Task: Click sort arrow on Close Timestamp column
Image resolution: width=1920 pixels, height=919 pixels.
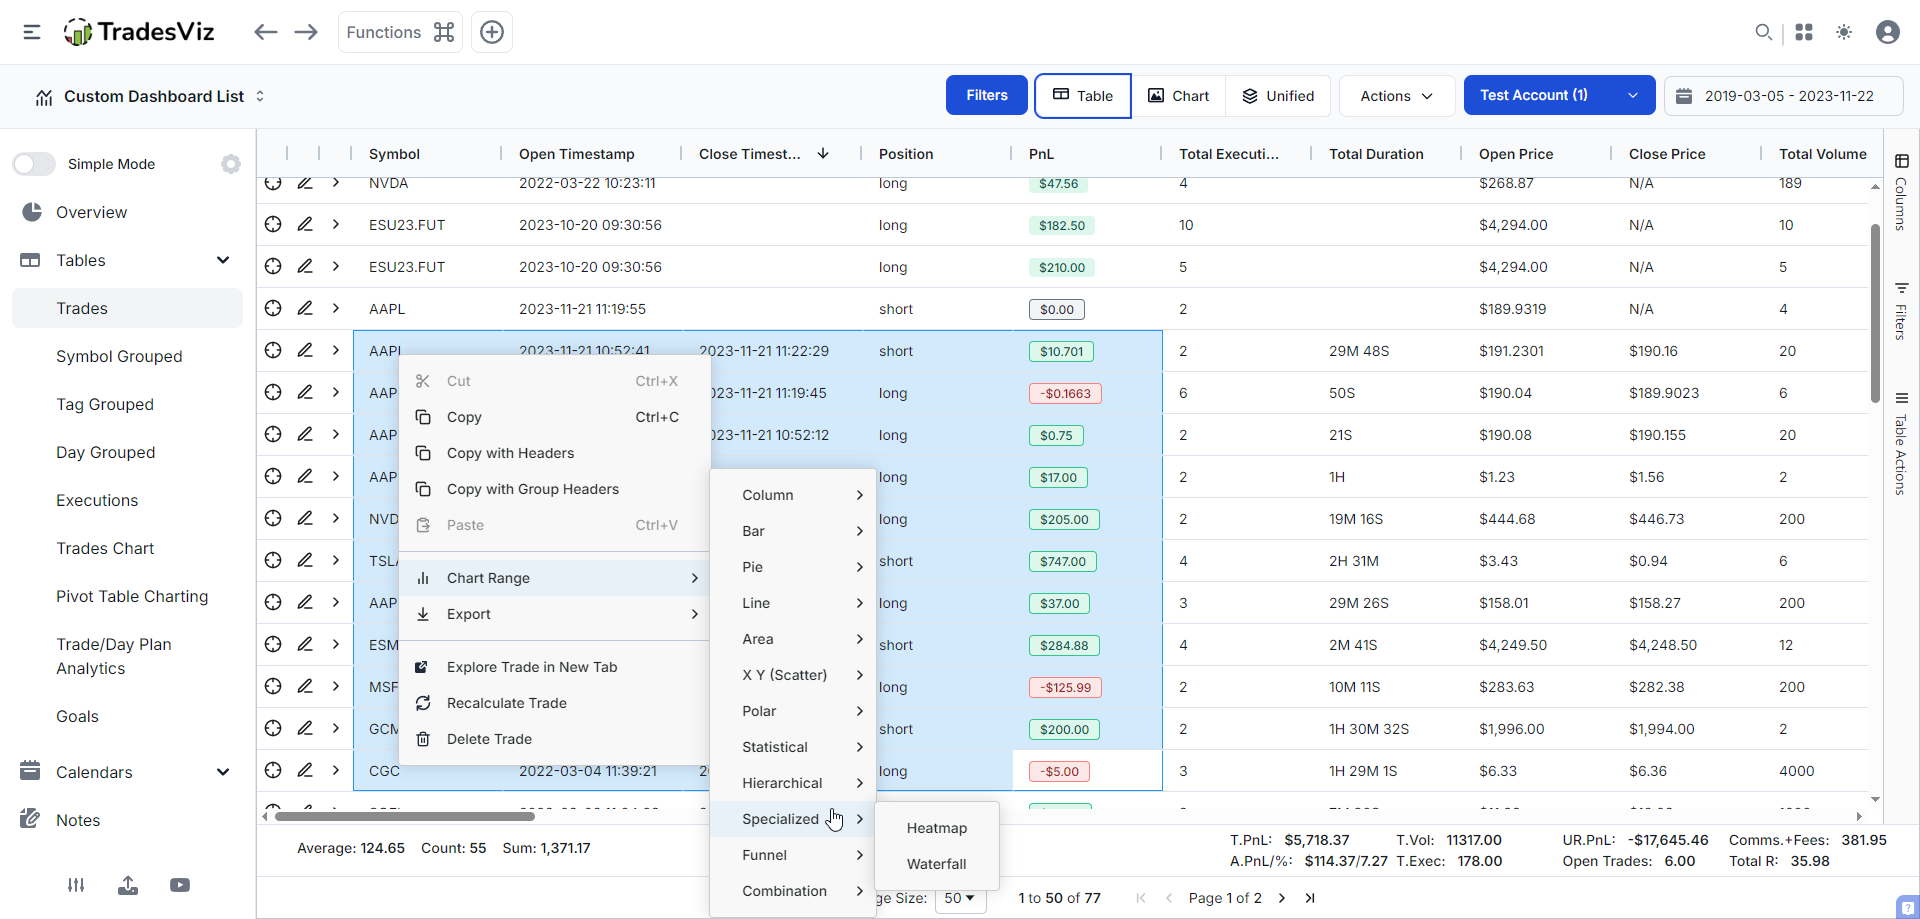Action: 823,154
